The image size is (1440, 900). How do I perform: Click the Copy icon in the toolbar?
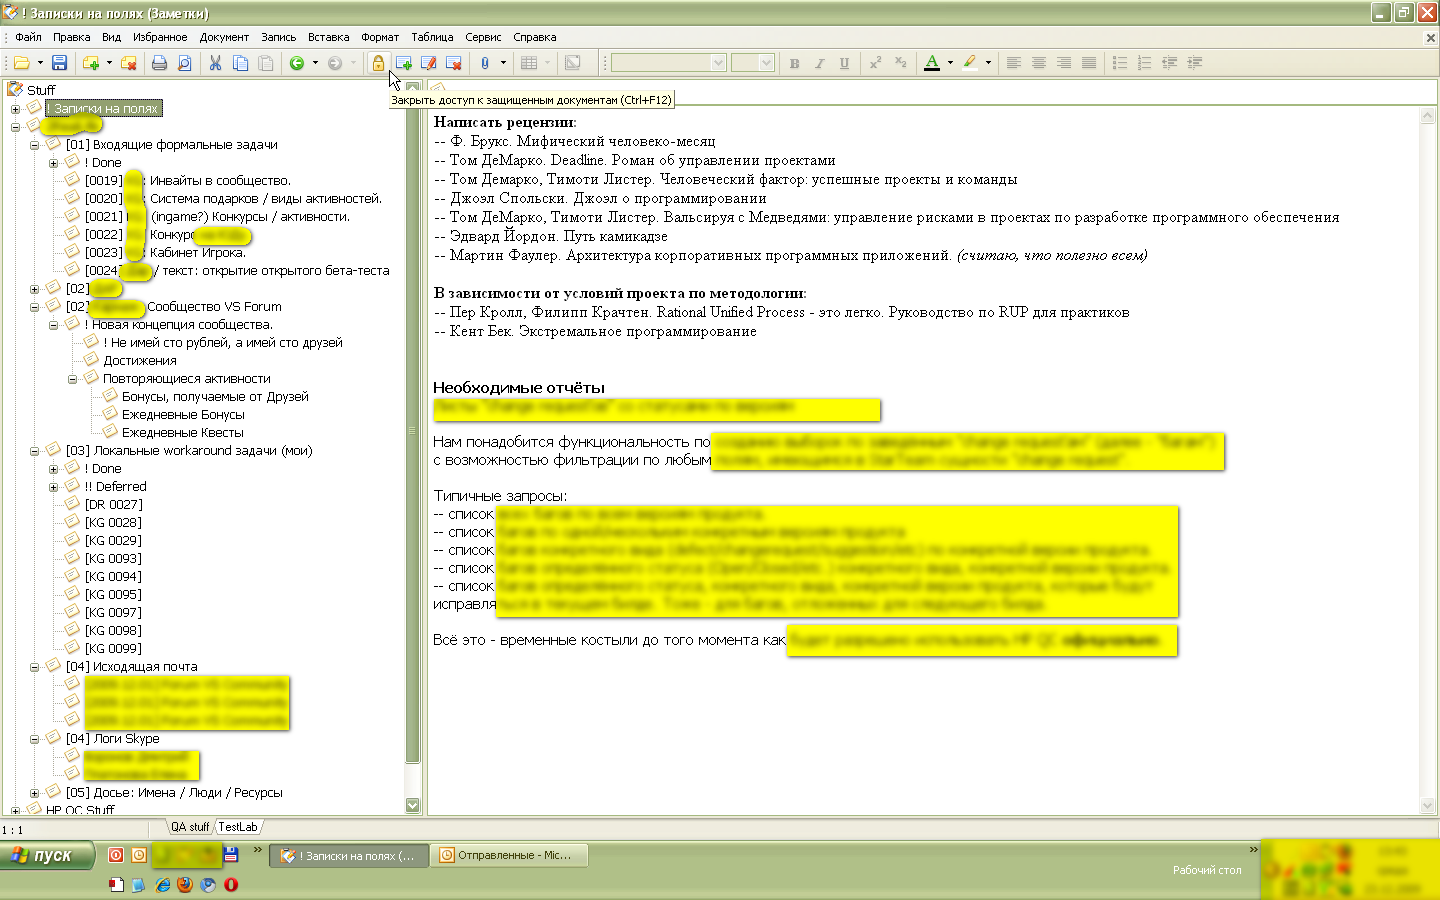(x=241, y=63)
